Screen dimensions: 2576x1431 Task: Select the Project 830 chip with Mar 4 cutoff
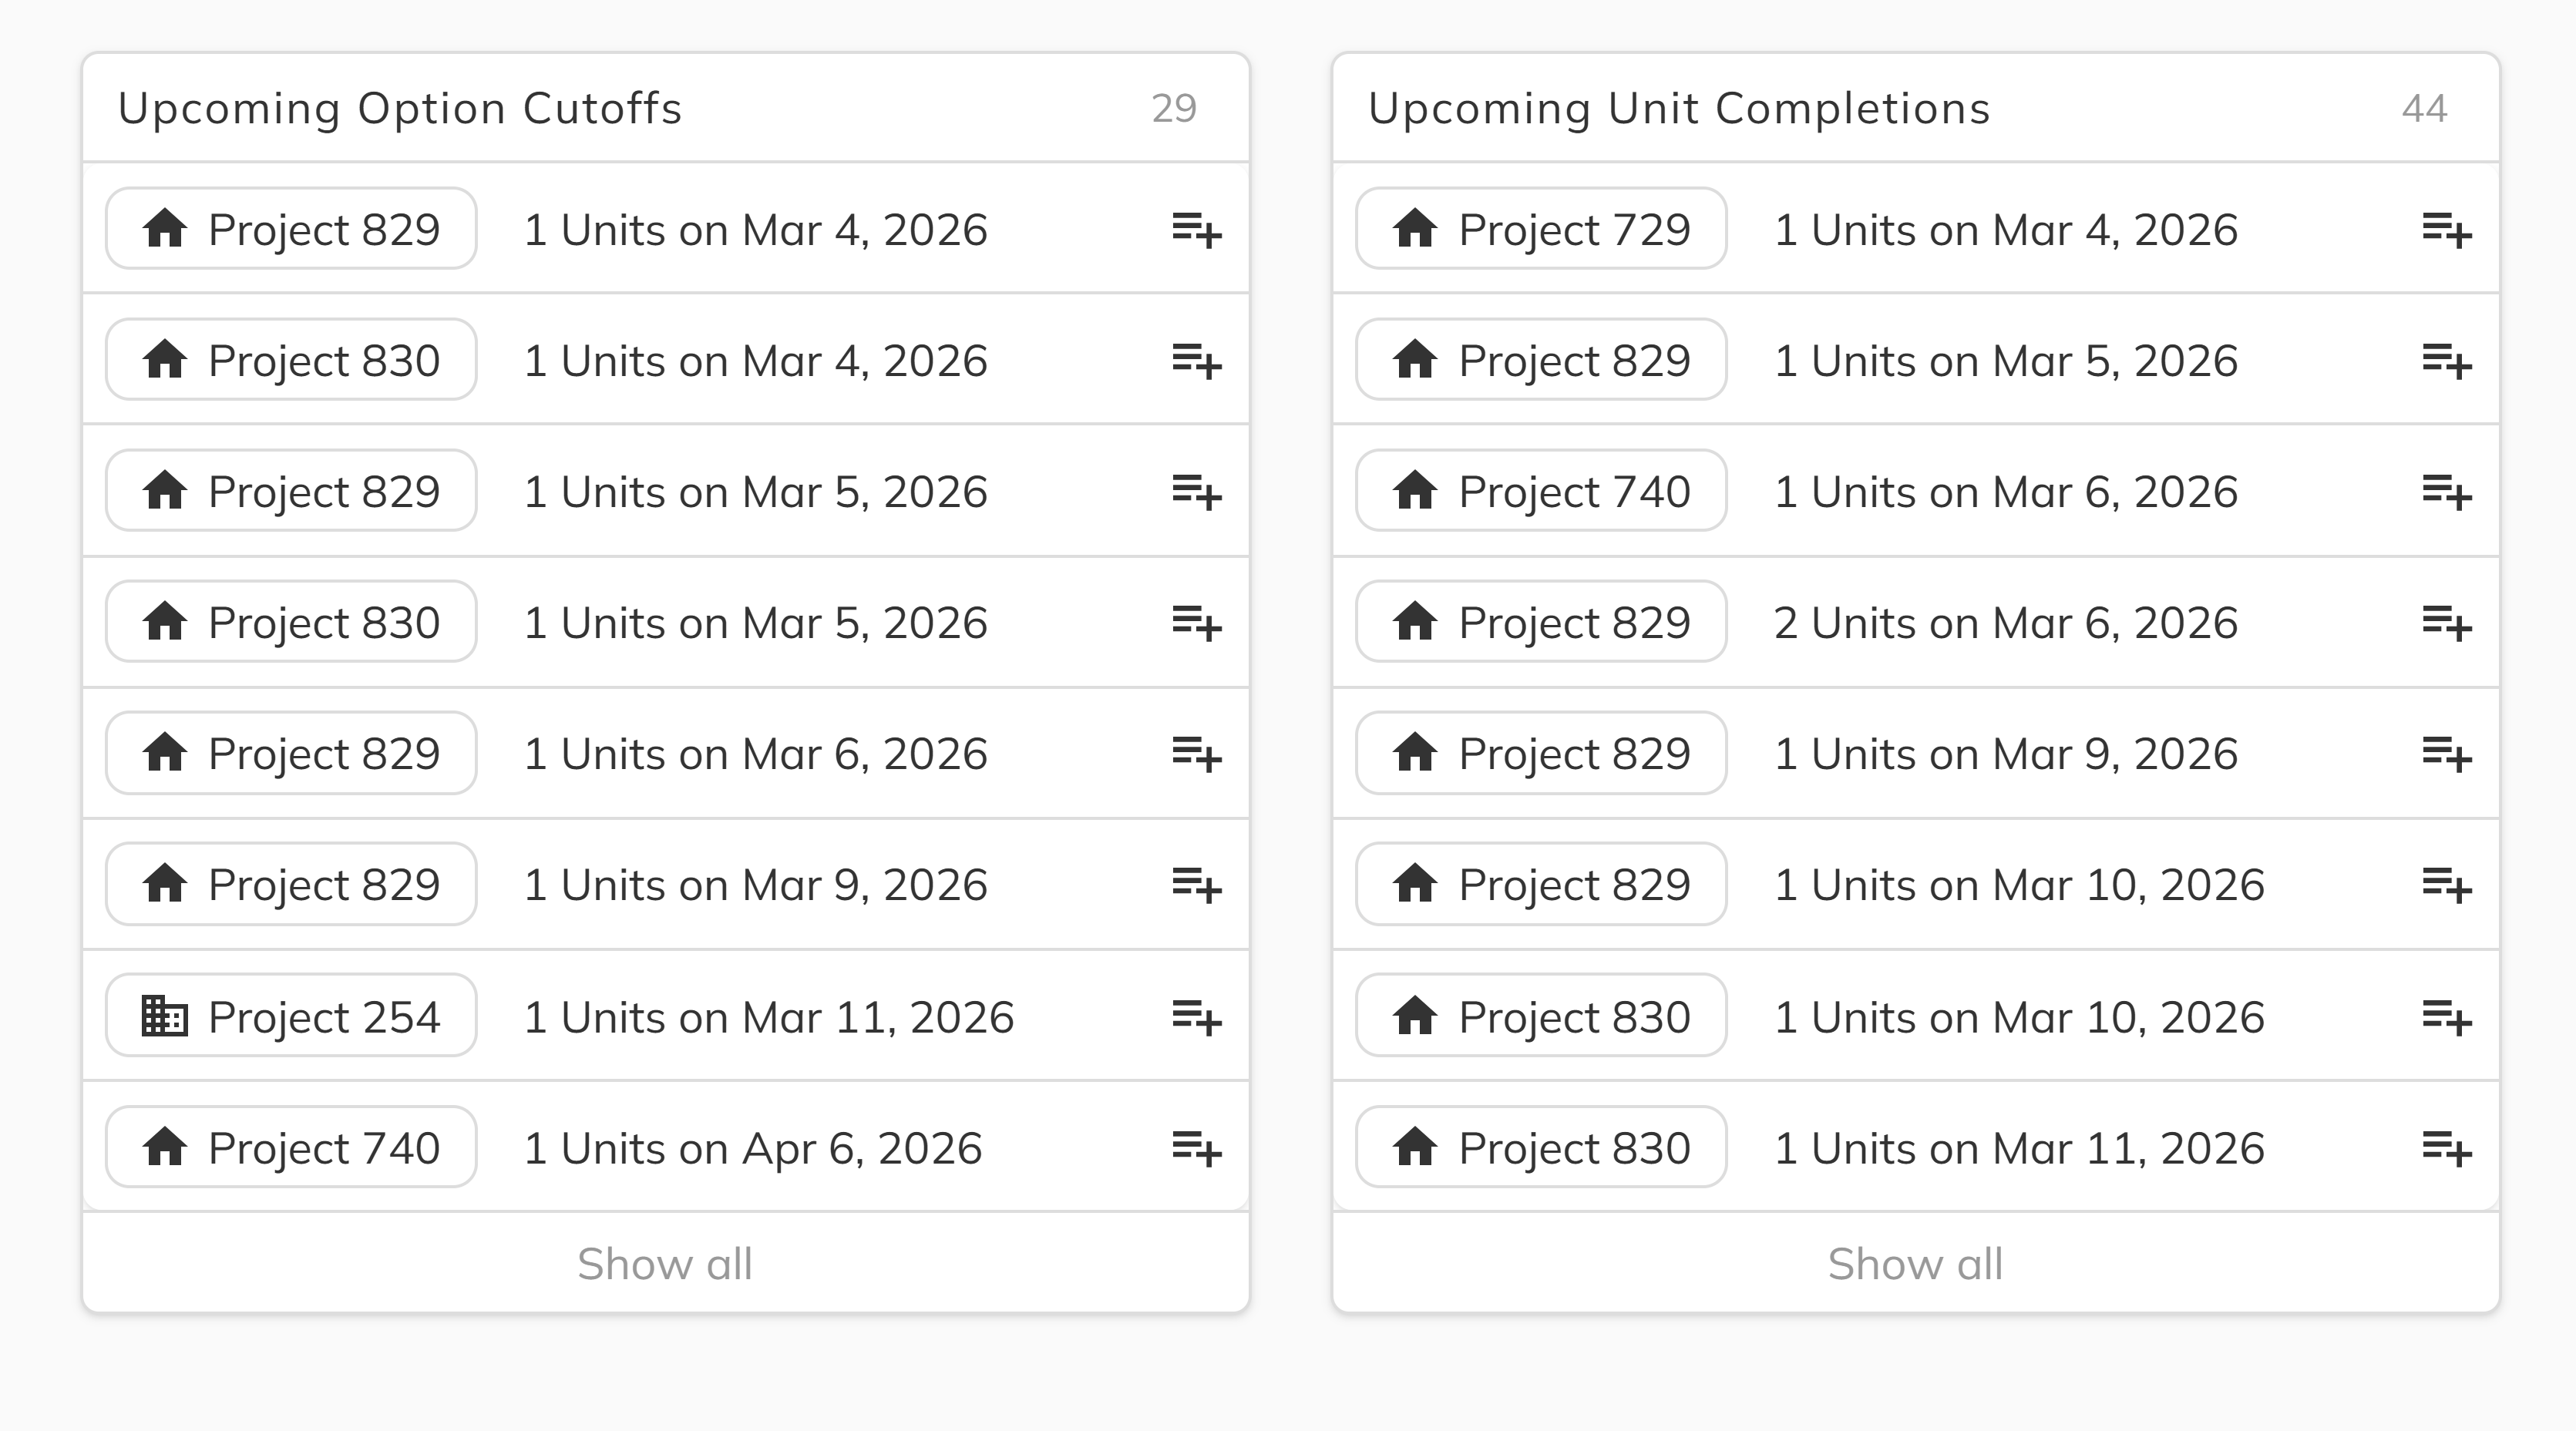(290, 360)
